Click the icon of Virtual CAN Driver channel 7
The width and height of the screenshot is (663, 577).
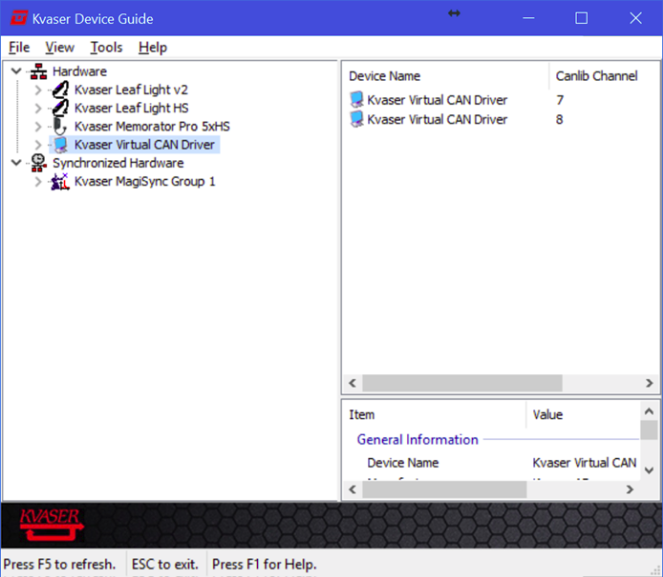click(x=356, y=100)
